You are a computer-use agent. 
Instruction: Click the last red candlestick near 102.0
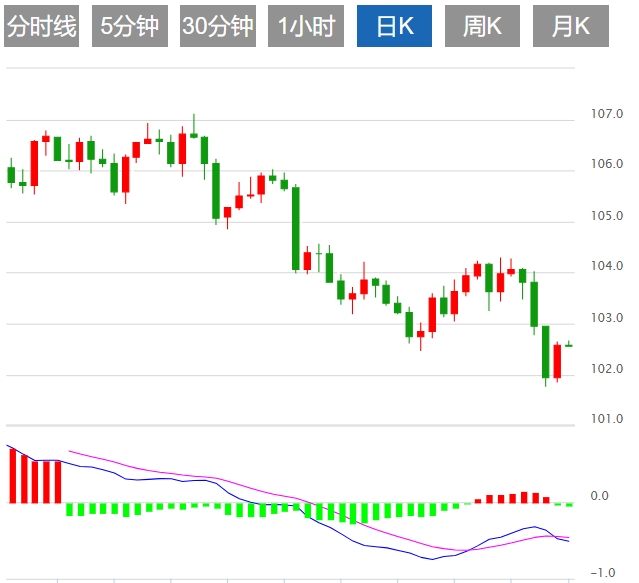557,361
